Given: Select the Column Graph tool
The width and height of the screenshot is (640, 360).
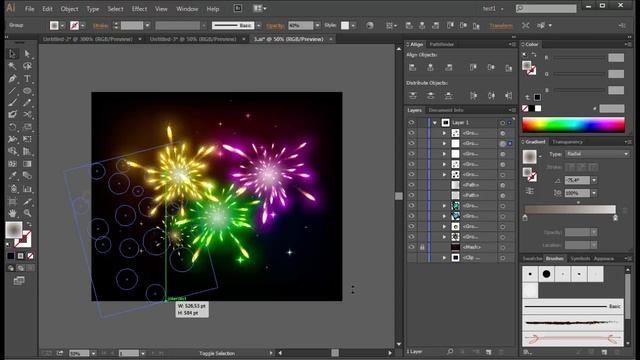Looking at the screenshot, I should tap(27, 189).
